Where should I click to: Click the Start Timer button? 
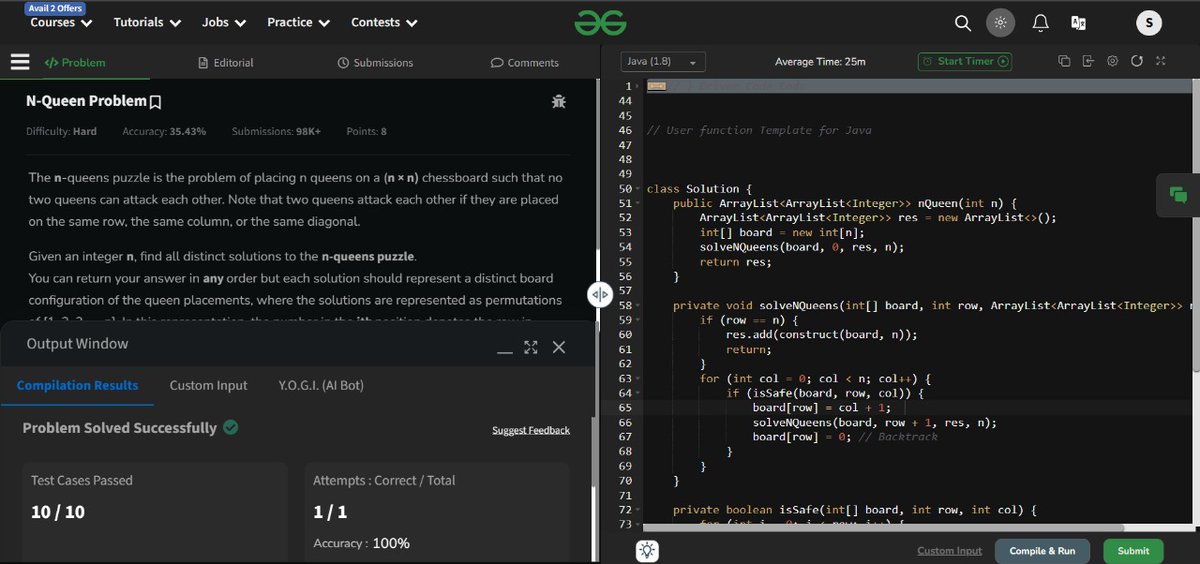[x=965, y=61]
